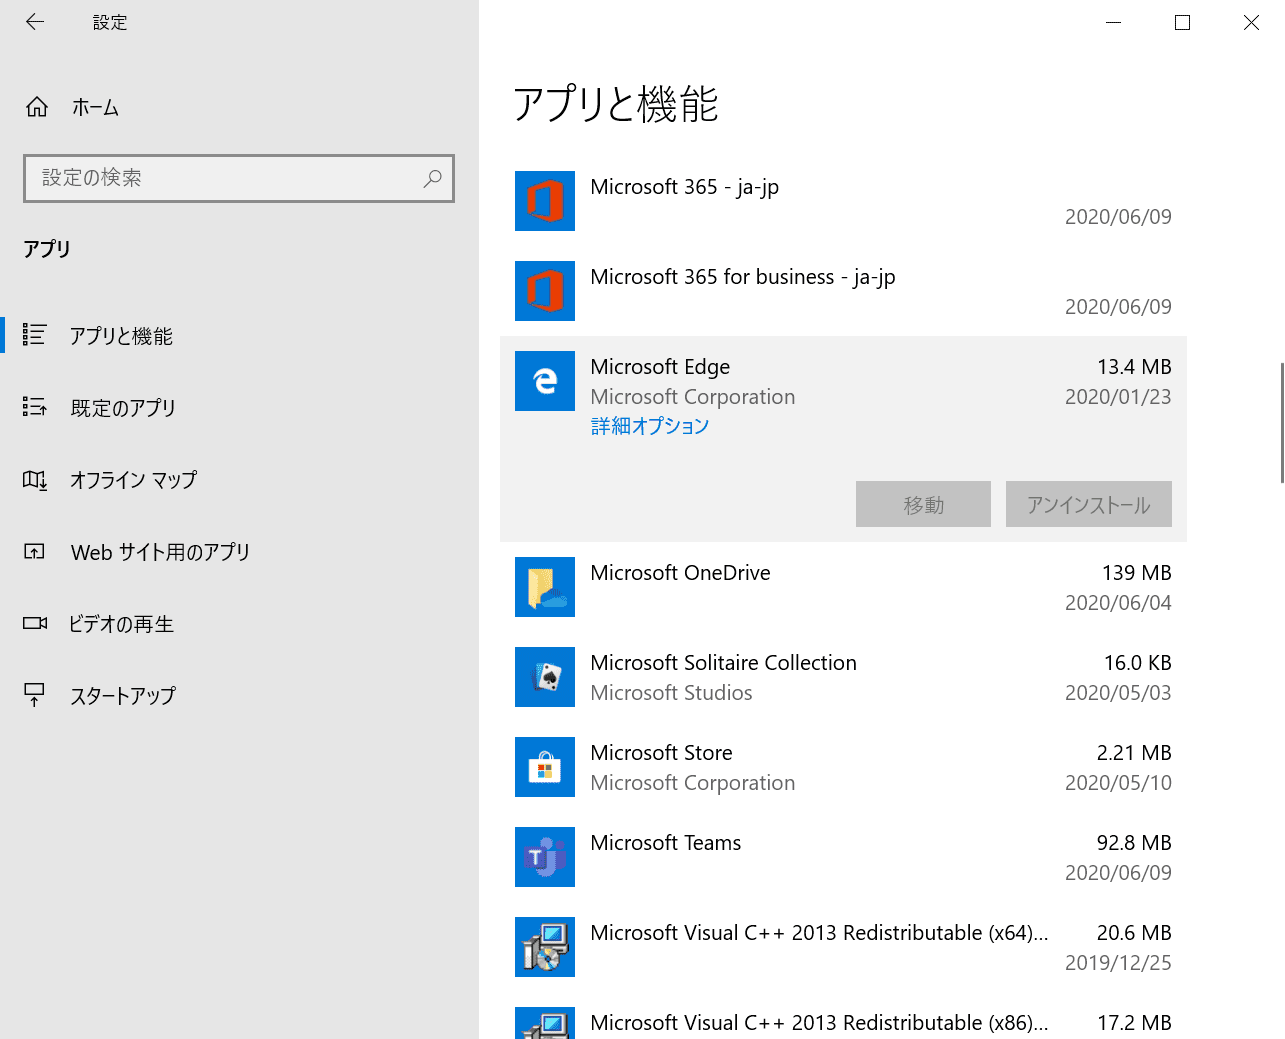Viewport: 1285px width, 1039px height.
Task: Click the search magnifier icon
Action: click(432, 178)
